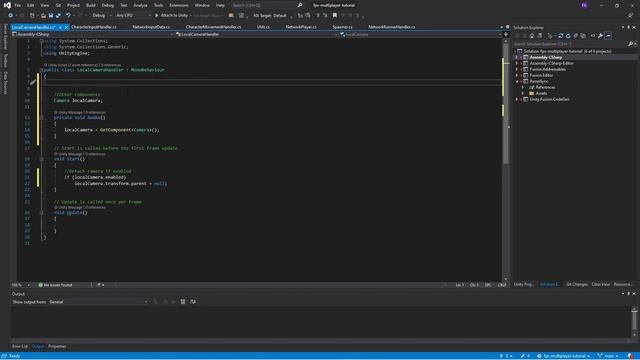Open the Edit menu
640x360 pixels.
[31, 5]
